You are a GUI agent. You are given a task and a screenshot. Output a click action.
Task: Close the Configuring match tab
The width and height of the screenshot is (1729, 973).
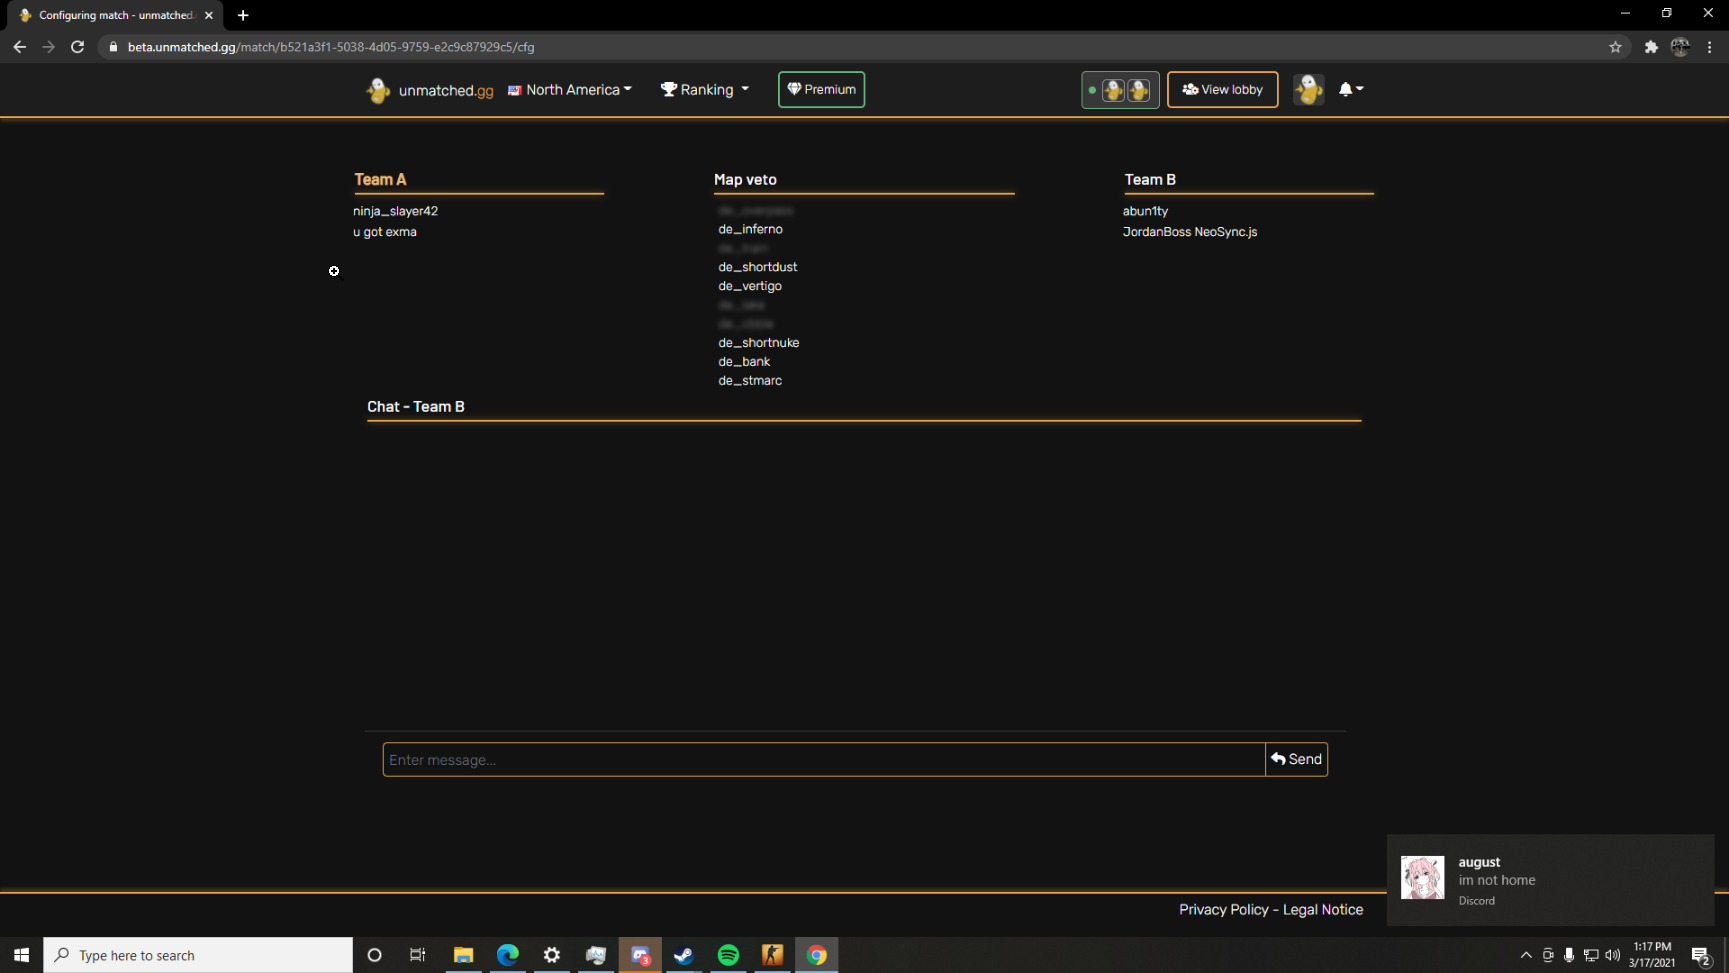[x=209, y=15]
